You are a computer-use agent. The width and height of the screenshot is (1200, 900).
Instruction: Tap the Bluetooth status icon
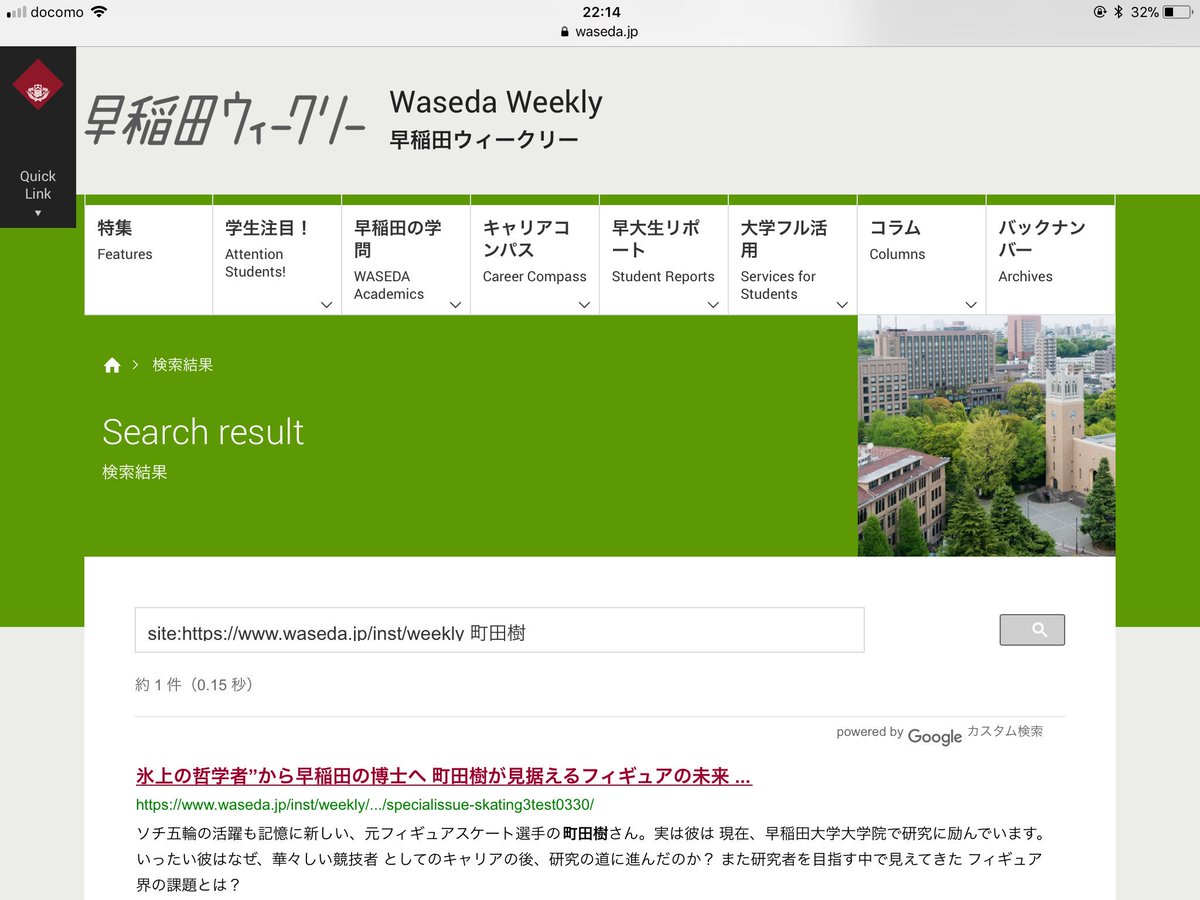[1119, 12]
